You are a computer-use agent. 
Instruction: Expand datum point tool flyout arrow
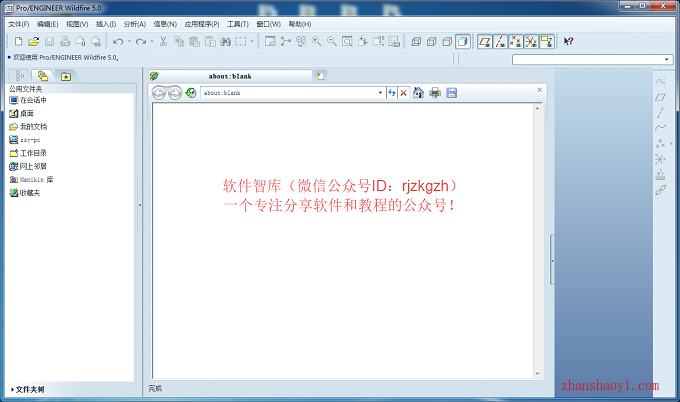[671, 144]
